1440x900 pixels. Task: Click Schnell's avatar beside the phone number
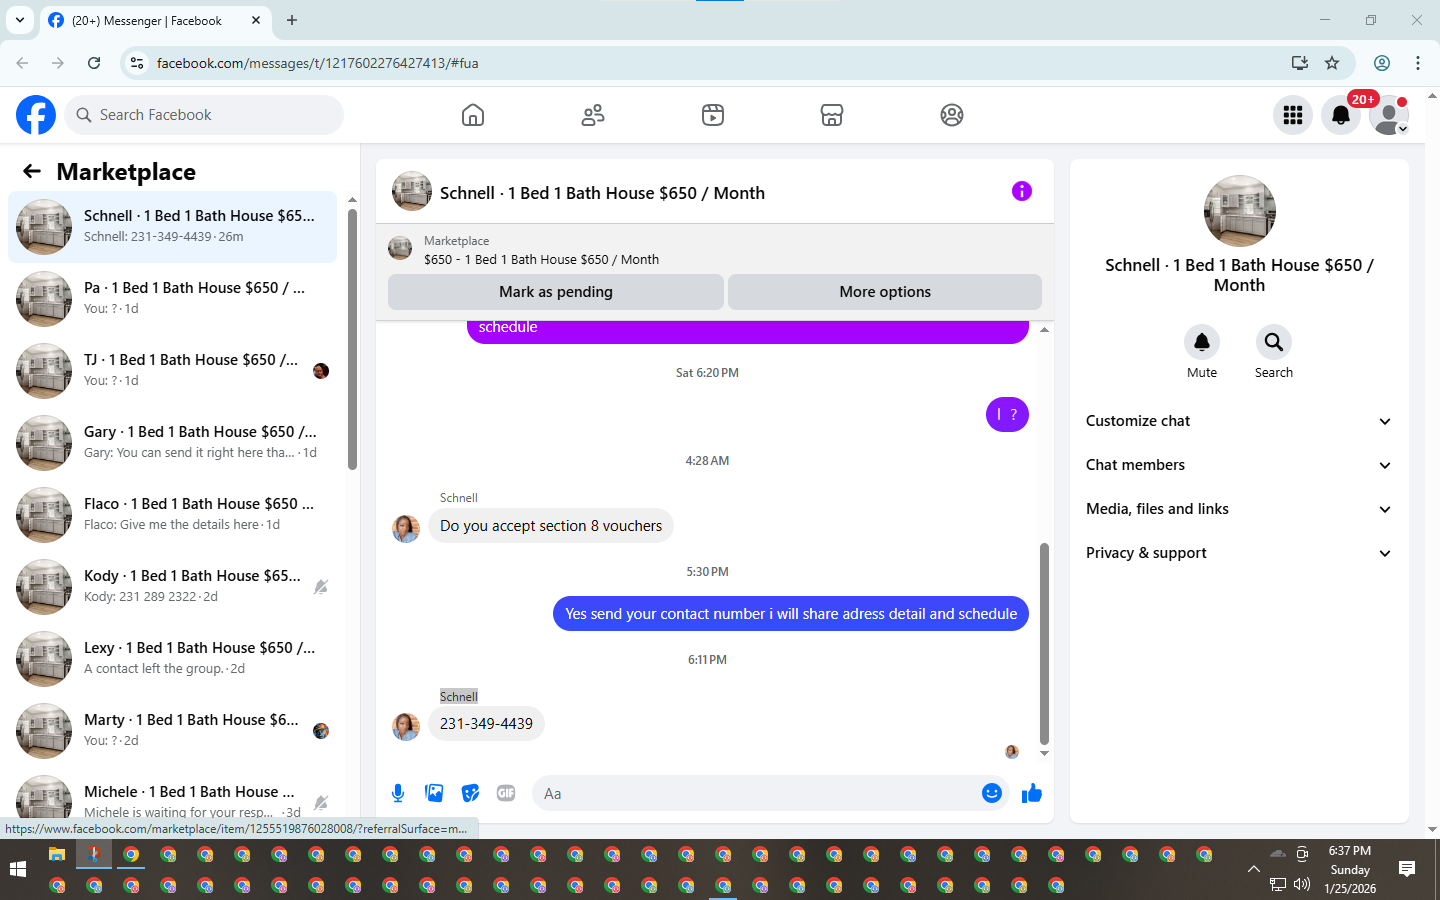pos(406,727)
